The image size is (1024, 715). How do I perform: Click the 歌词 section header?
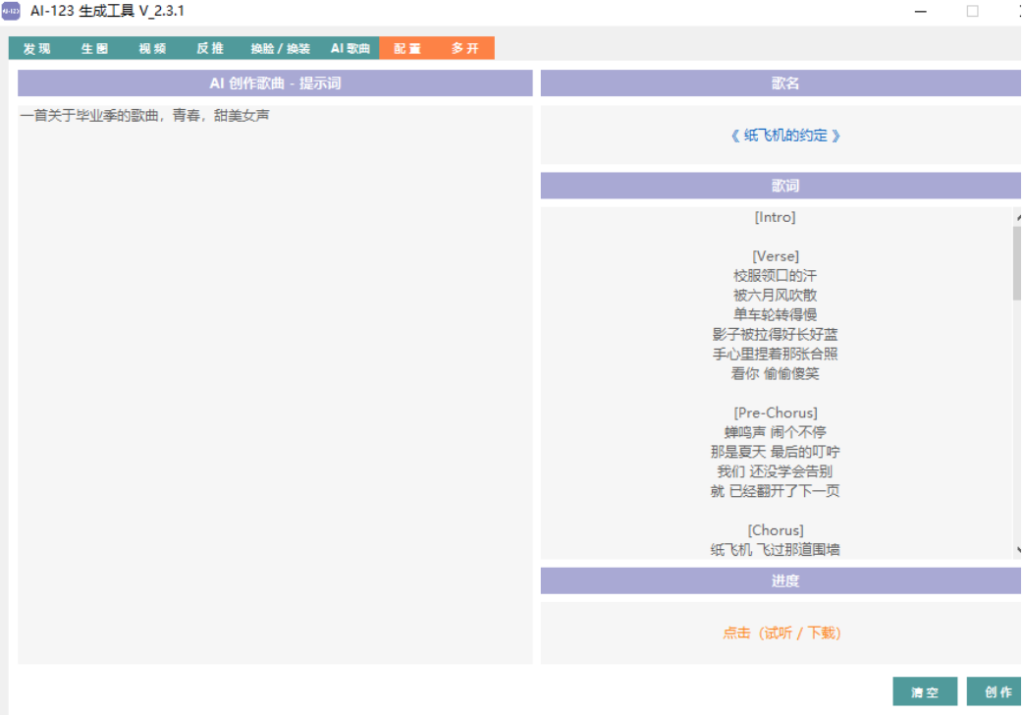[780, 186]
